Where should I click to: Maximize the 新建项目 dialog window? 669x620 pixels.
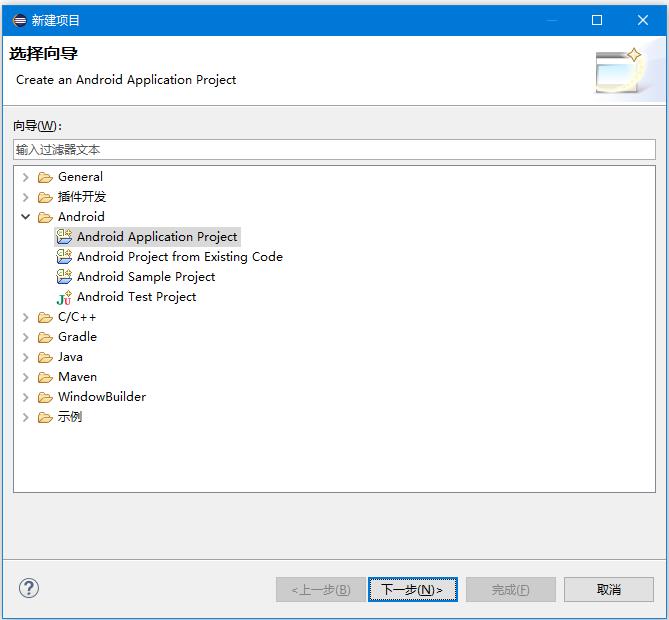click(597, 20)
